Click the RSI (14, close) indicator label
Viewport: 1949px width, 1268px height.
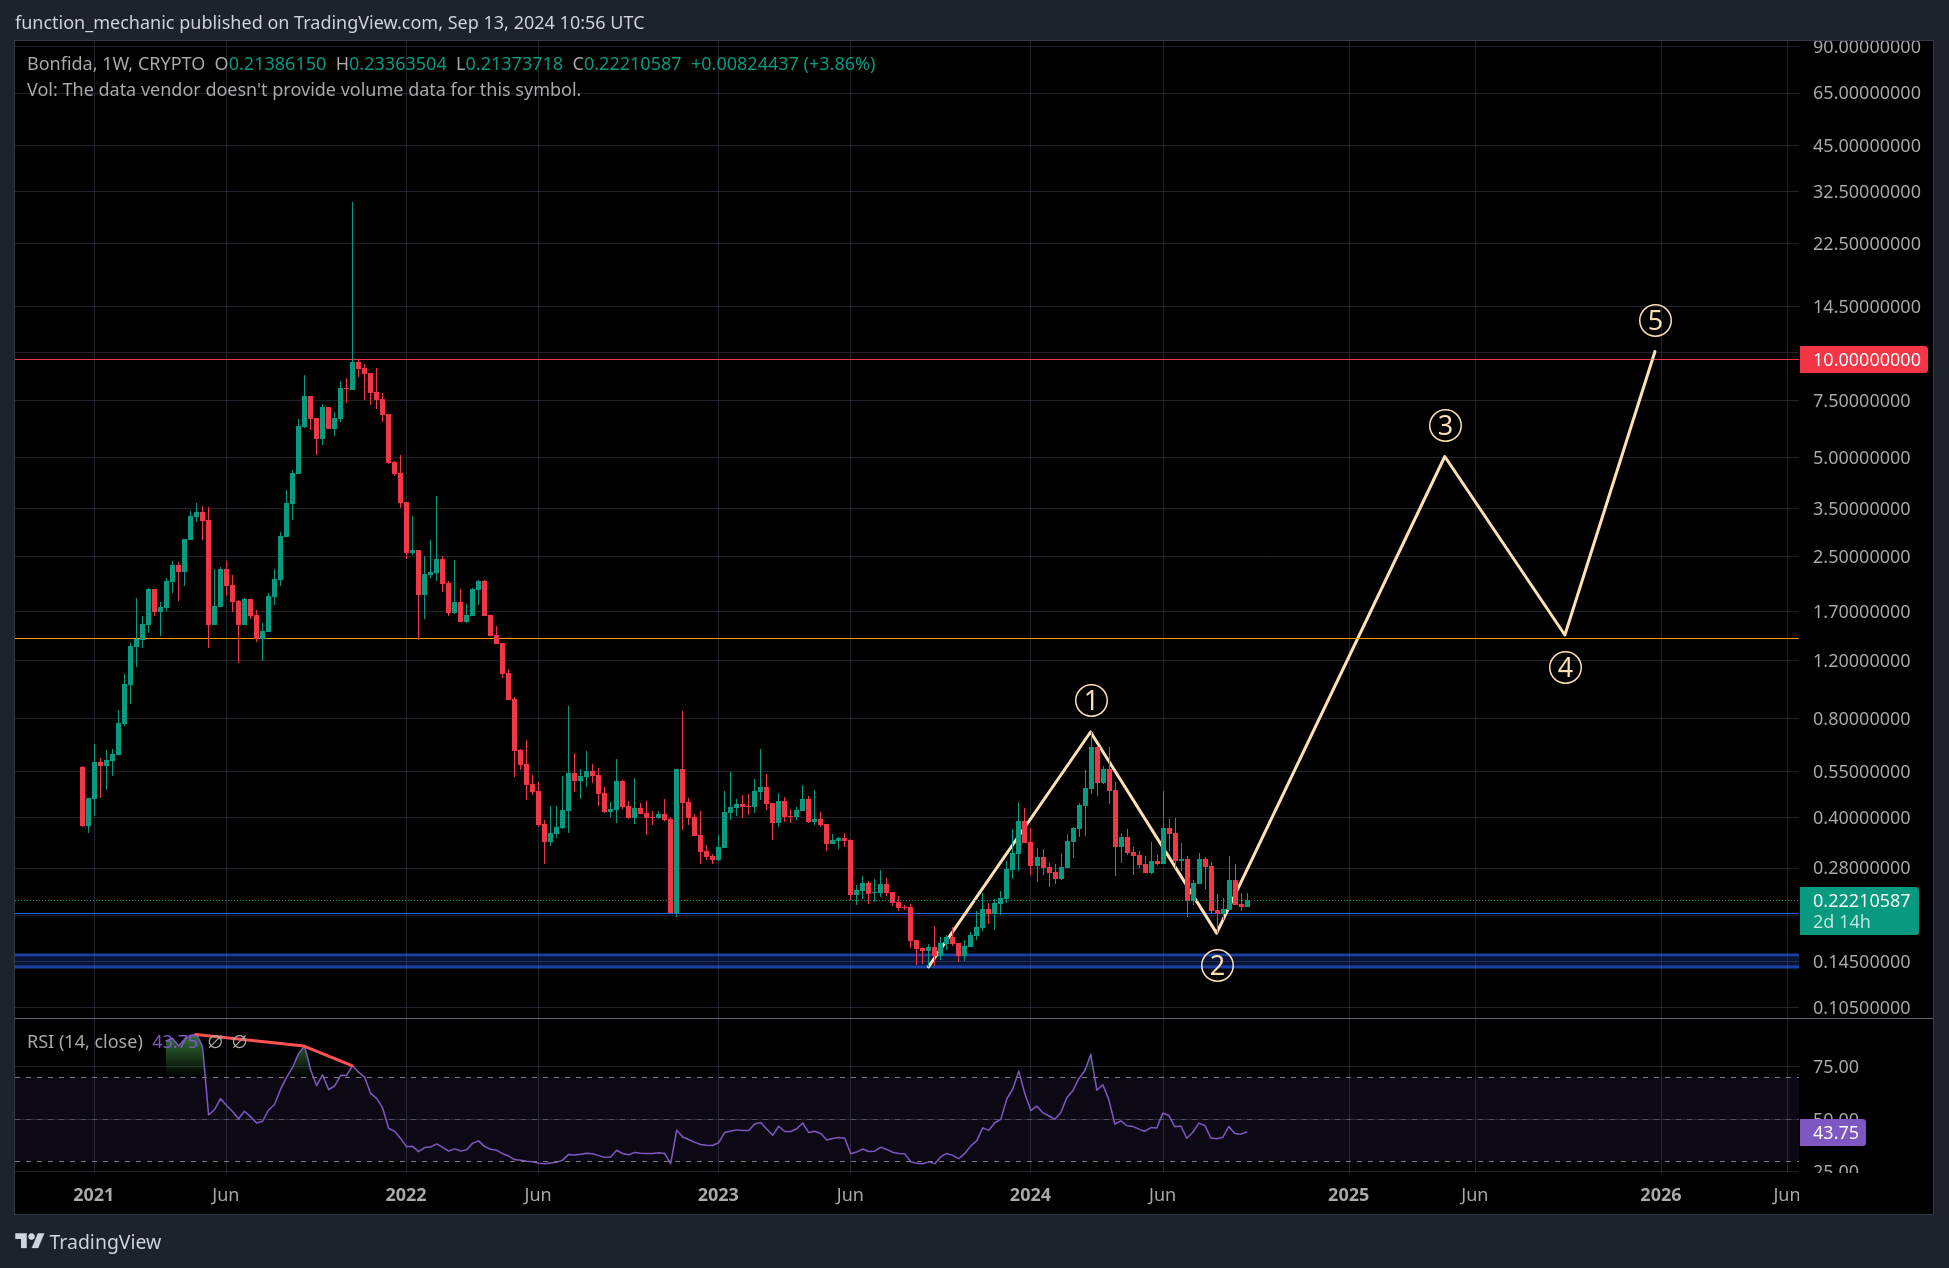click(85, 1042)
